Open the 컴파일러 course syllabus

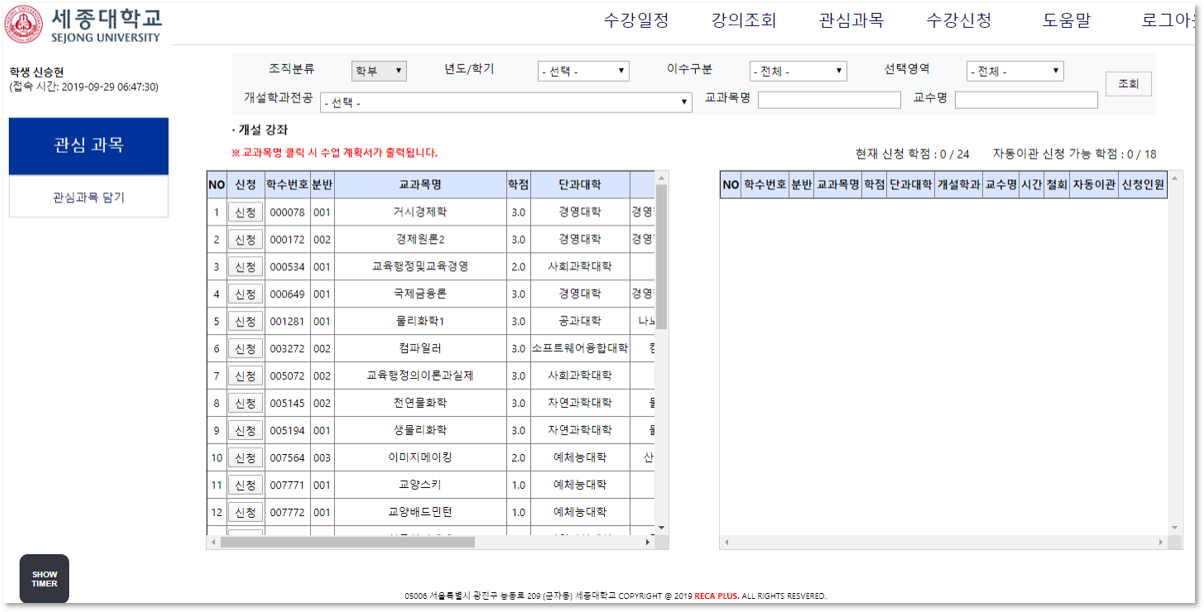(x=420, y=349)
